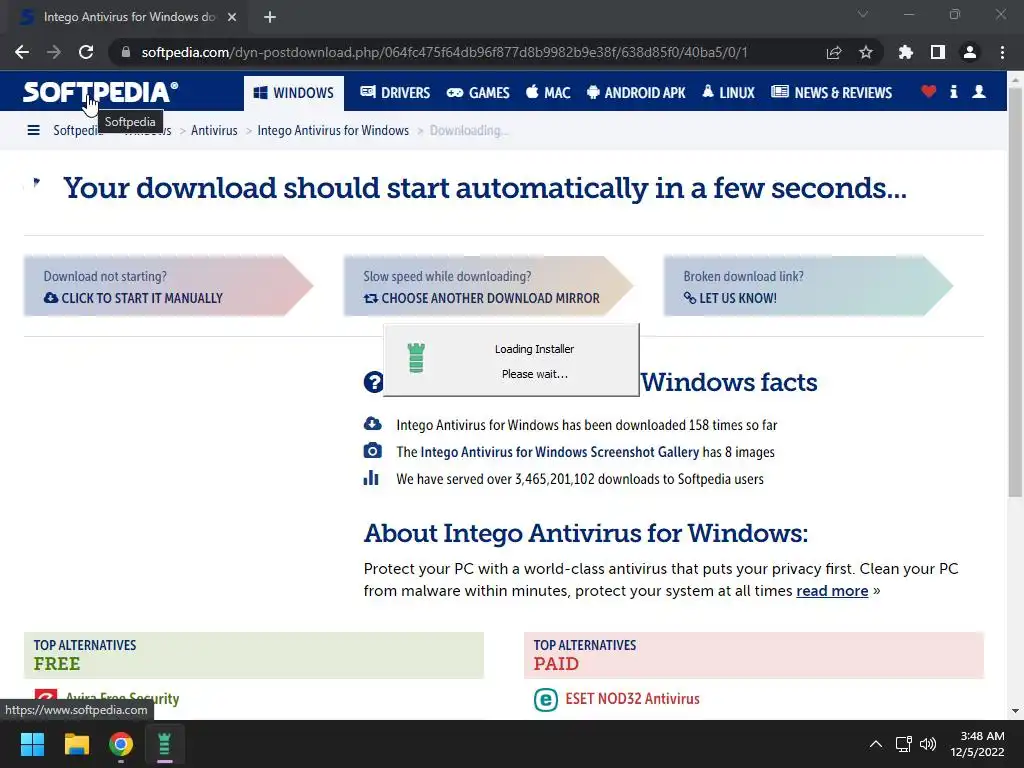The image size is (1024, 768).
Task: View site security lock info
Action: click(x=125, y=52)
